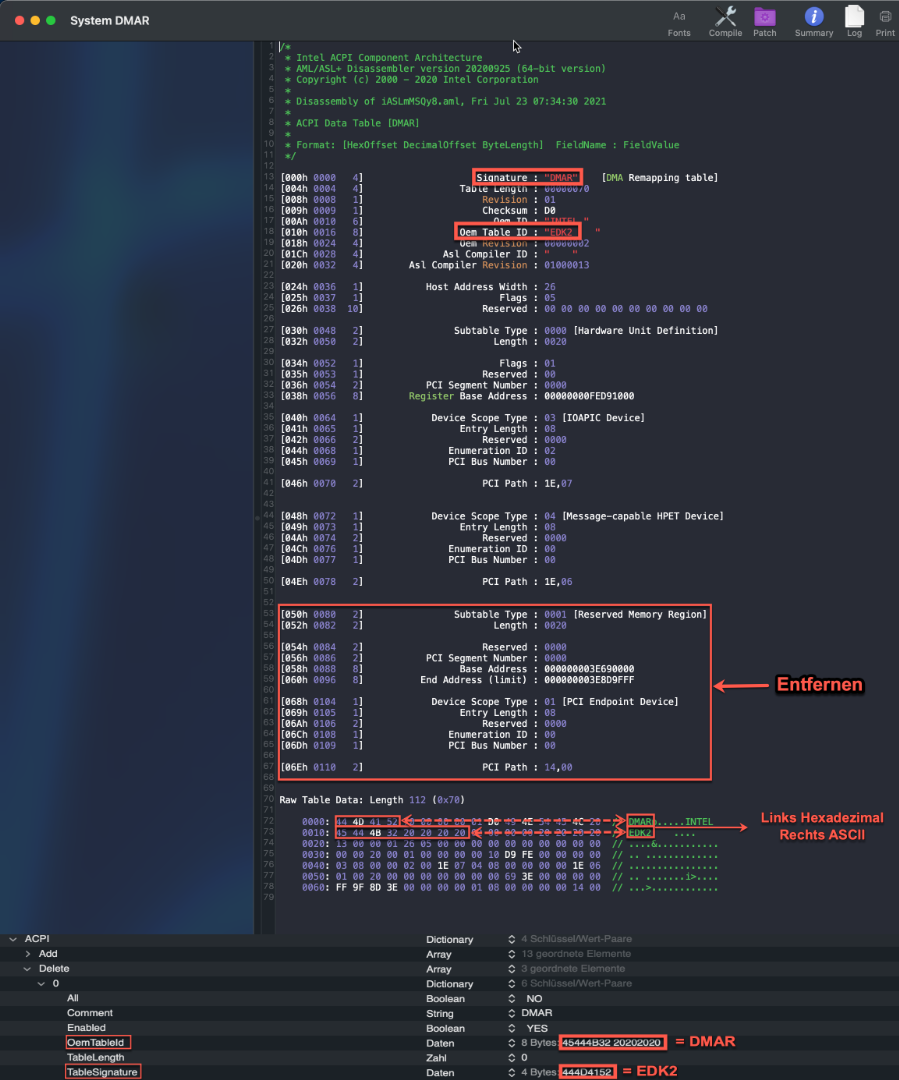Change type of the Comment String row

point(512,1013)
